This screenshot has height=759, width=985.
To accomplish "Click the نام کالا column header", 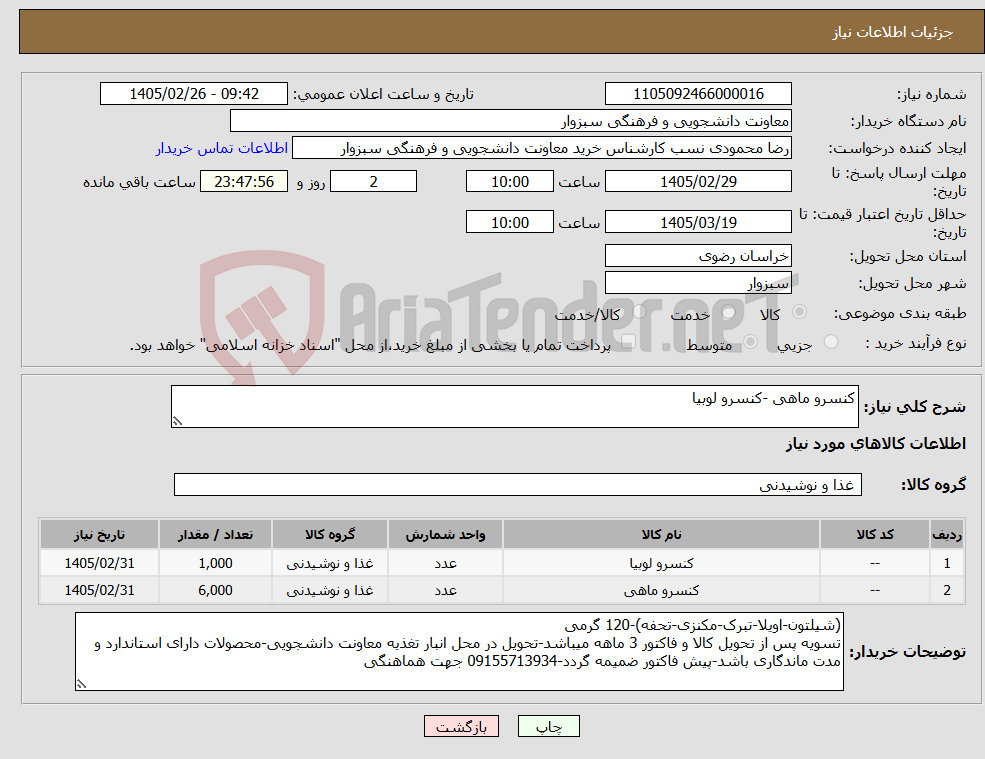I will [661, 535].
